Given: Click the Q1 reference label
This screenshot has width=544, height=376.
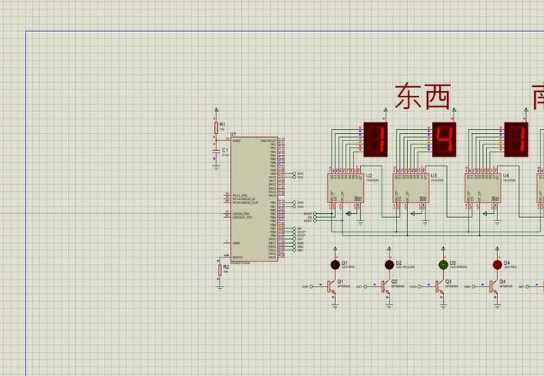Looking at the screenshot, I should (x=340, y=282).
